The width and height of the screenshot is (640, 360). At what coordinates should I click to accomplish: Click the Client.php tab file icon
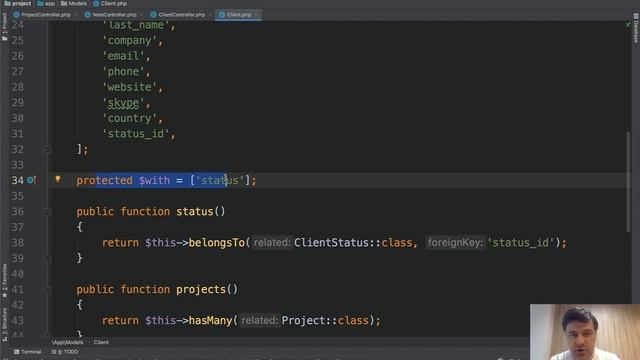point(222,15)
